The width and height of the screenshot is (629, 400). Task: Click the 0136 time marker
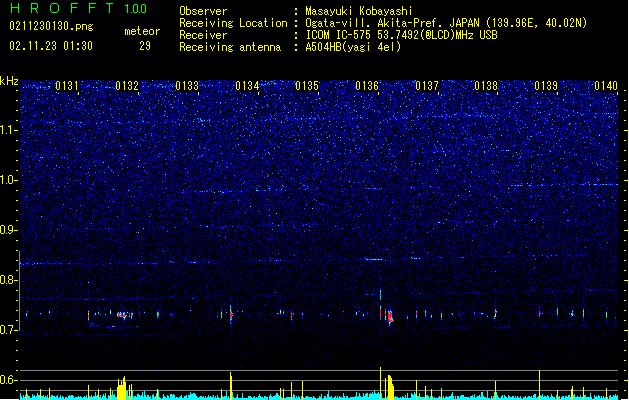[x=367, y=86]
